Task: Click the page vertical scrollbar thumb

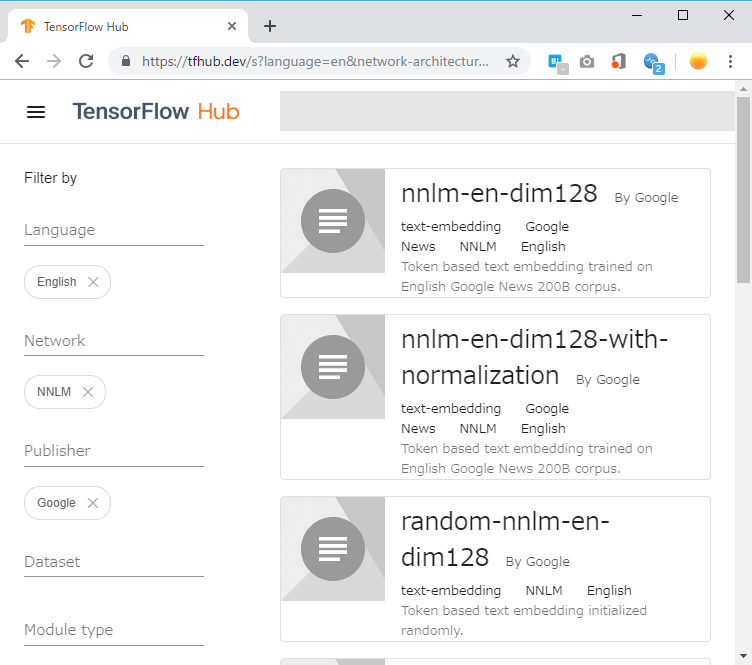Action: tap(743, 190)
